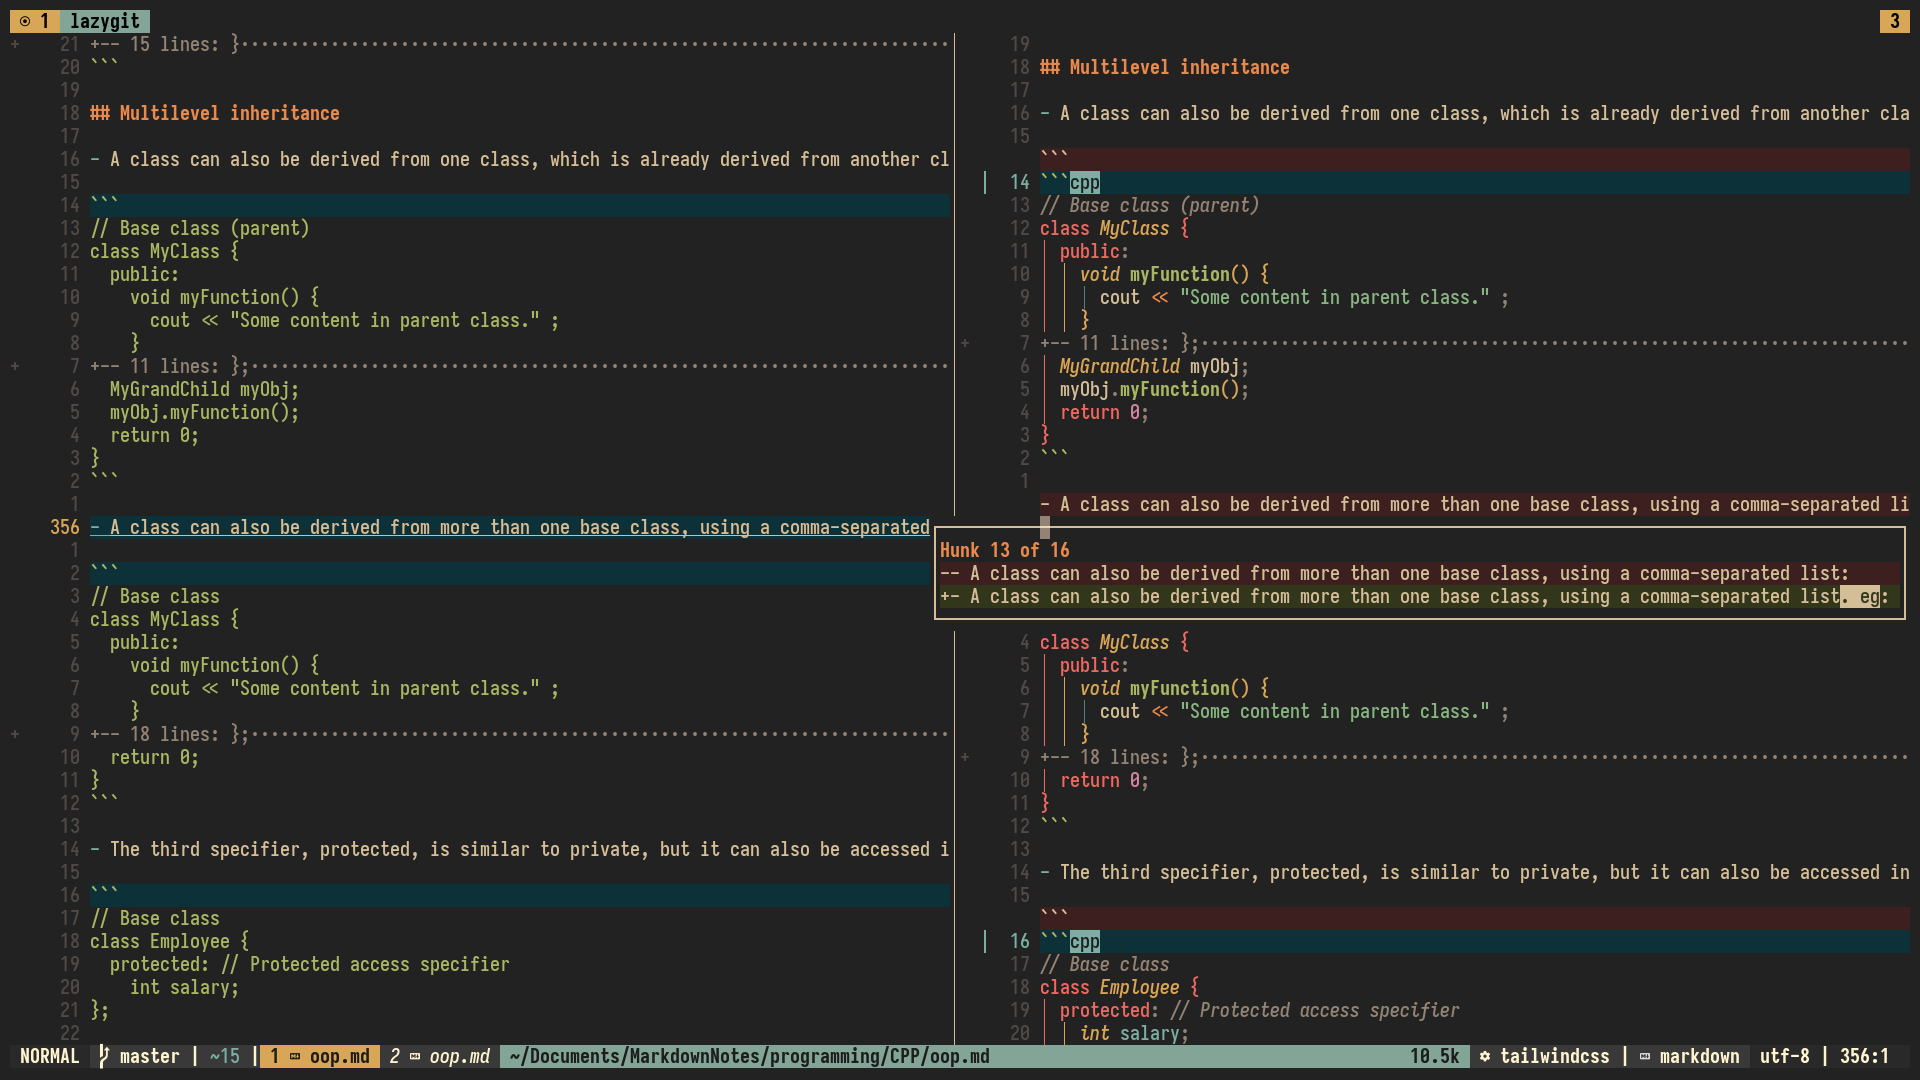Click the utf-8 encoding indicator

point(1785,1056)
